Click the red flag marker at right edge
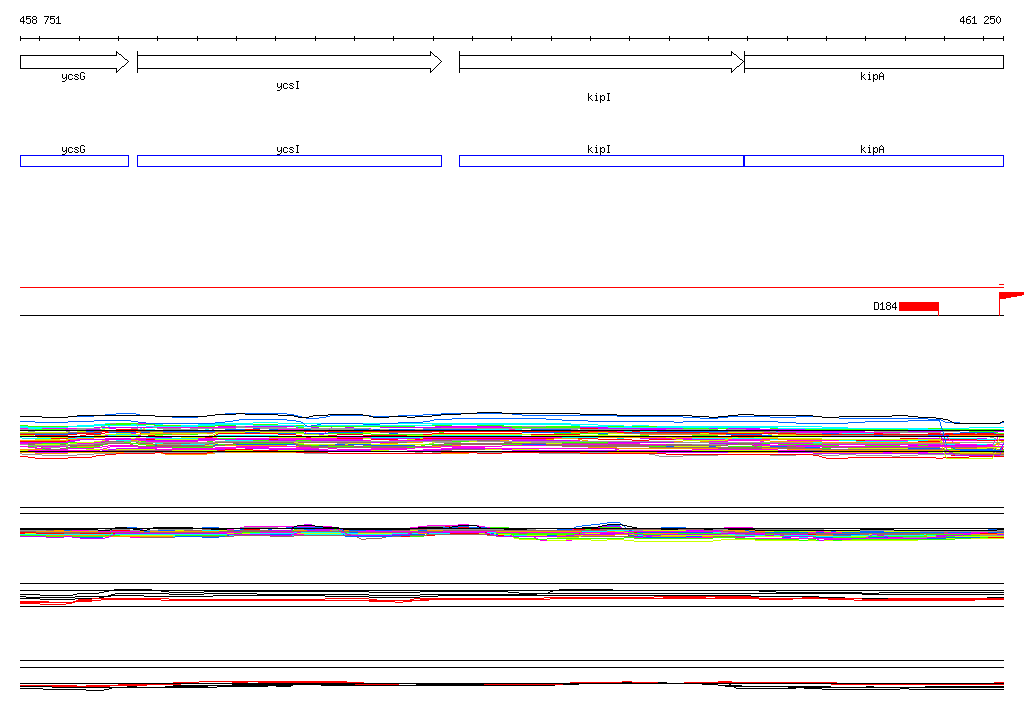 (1010, 295)
